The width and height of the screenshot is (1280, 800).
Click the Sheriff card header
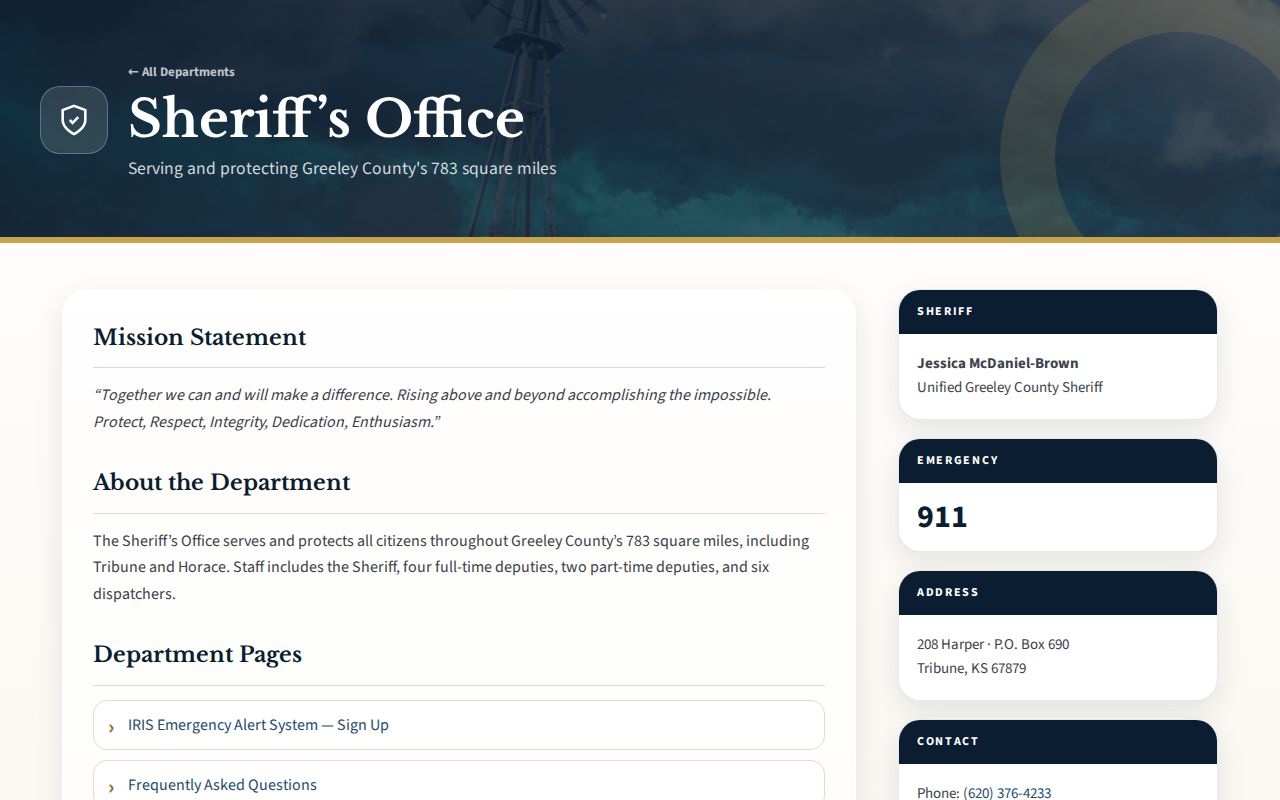tap(1058, 312)
